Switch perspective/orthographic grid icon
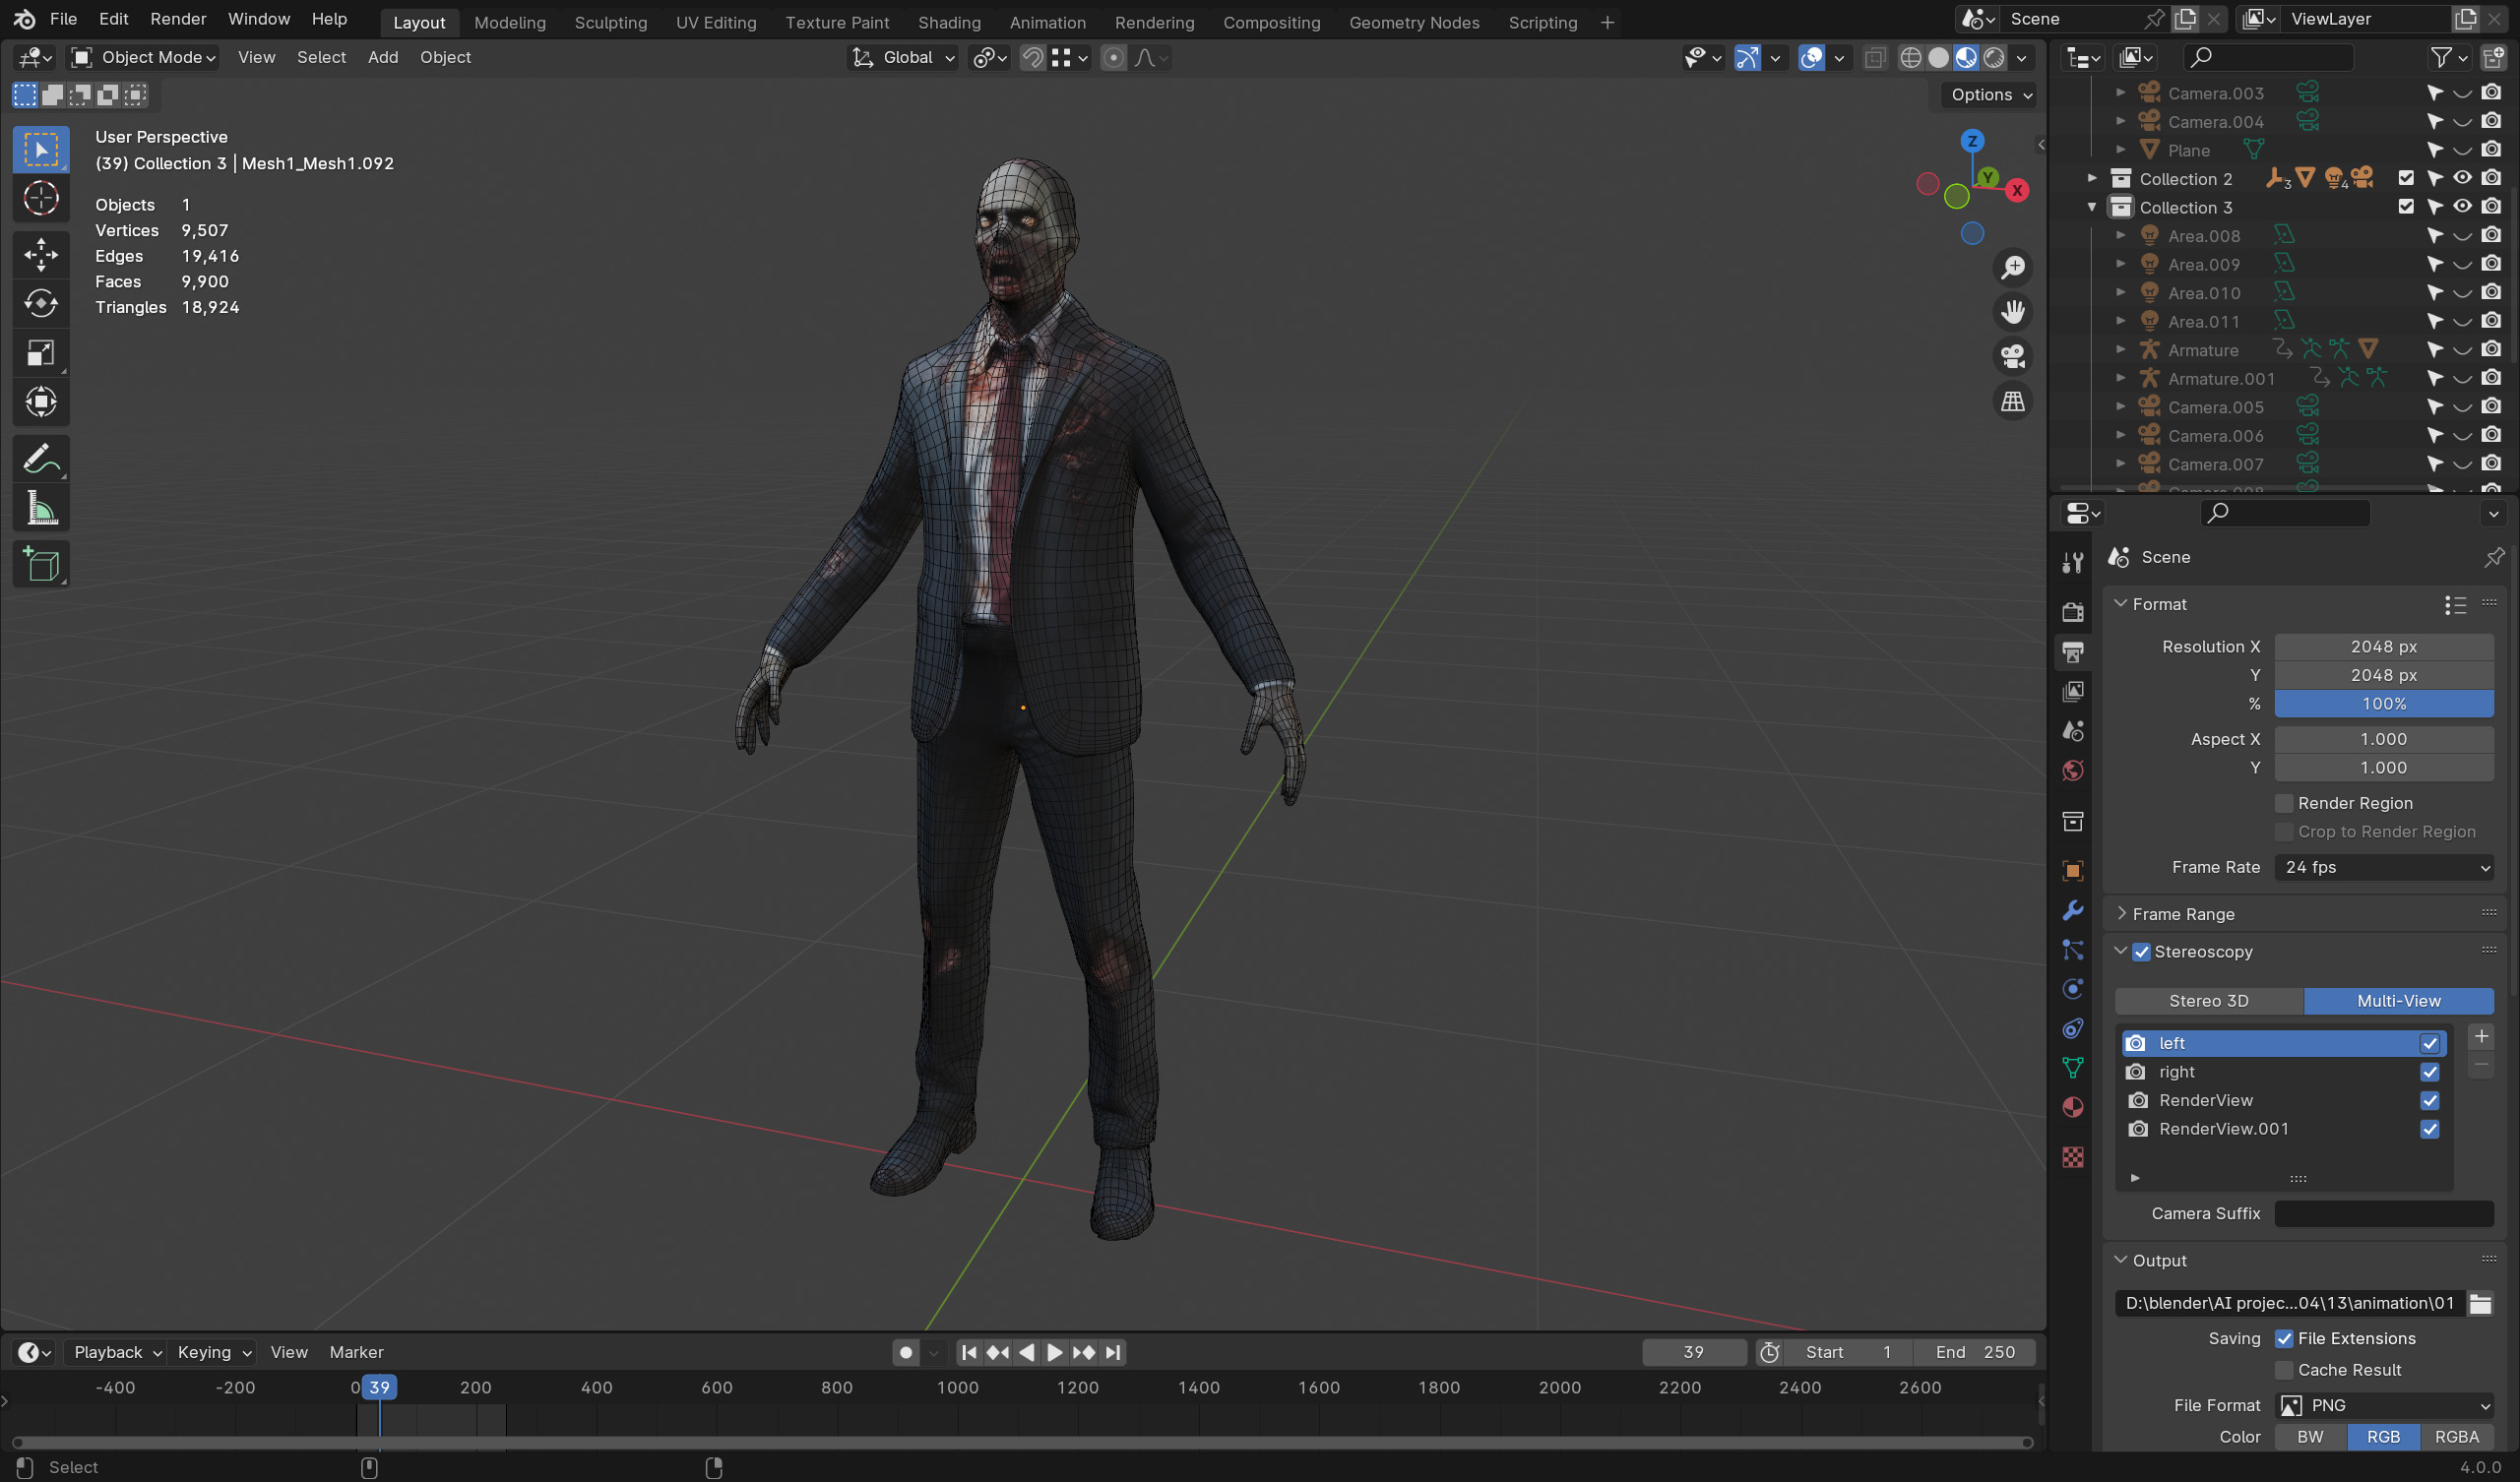The image size is (2520, 1482). 2012,402
